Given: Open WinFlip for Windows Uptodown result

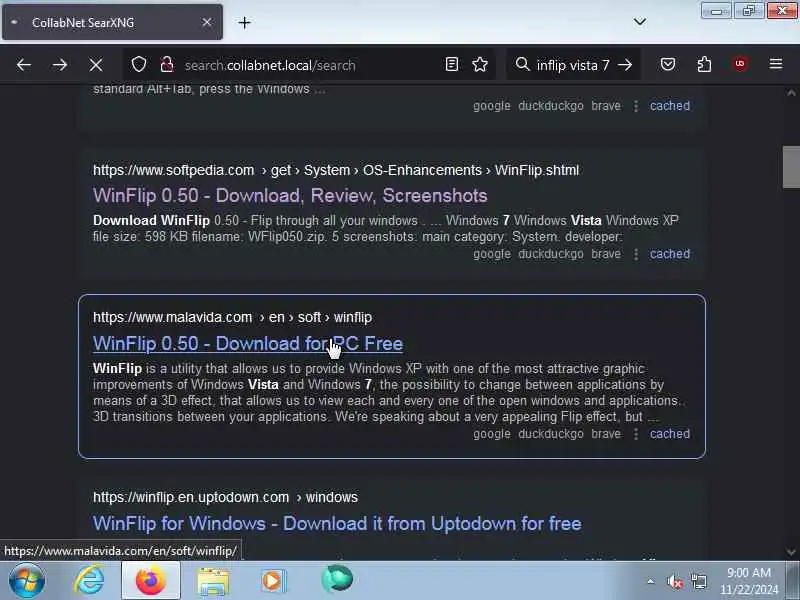Looking at the screenshot, I should click(337, 524).
